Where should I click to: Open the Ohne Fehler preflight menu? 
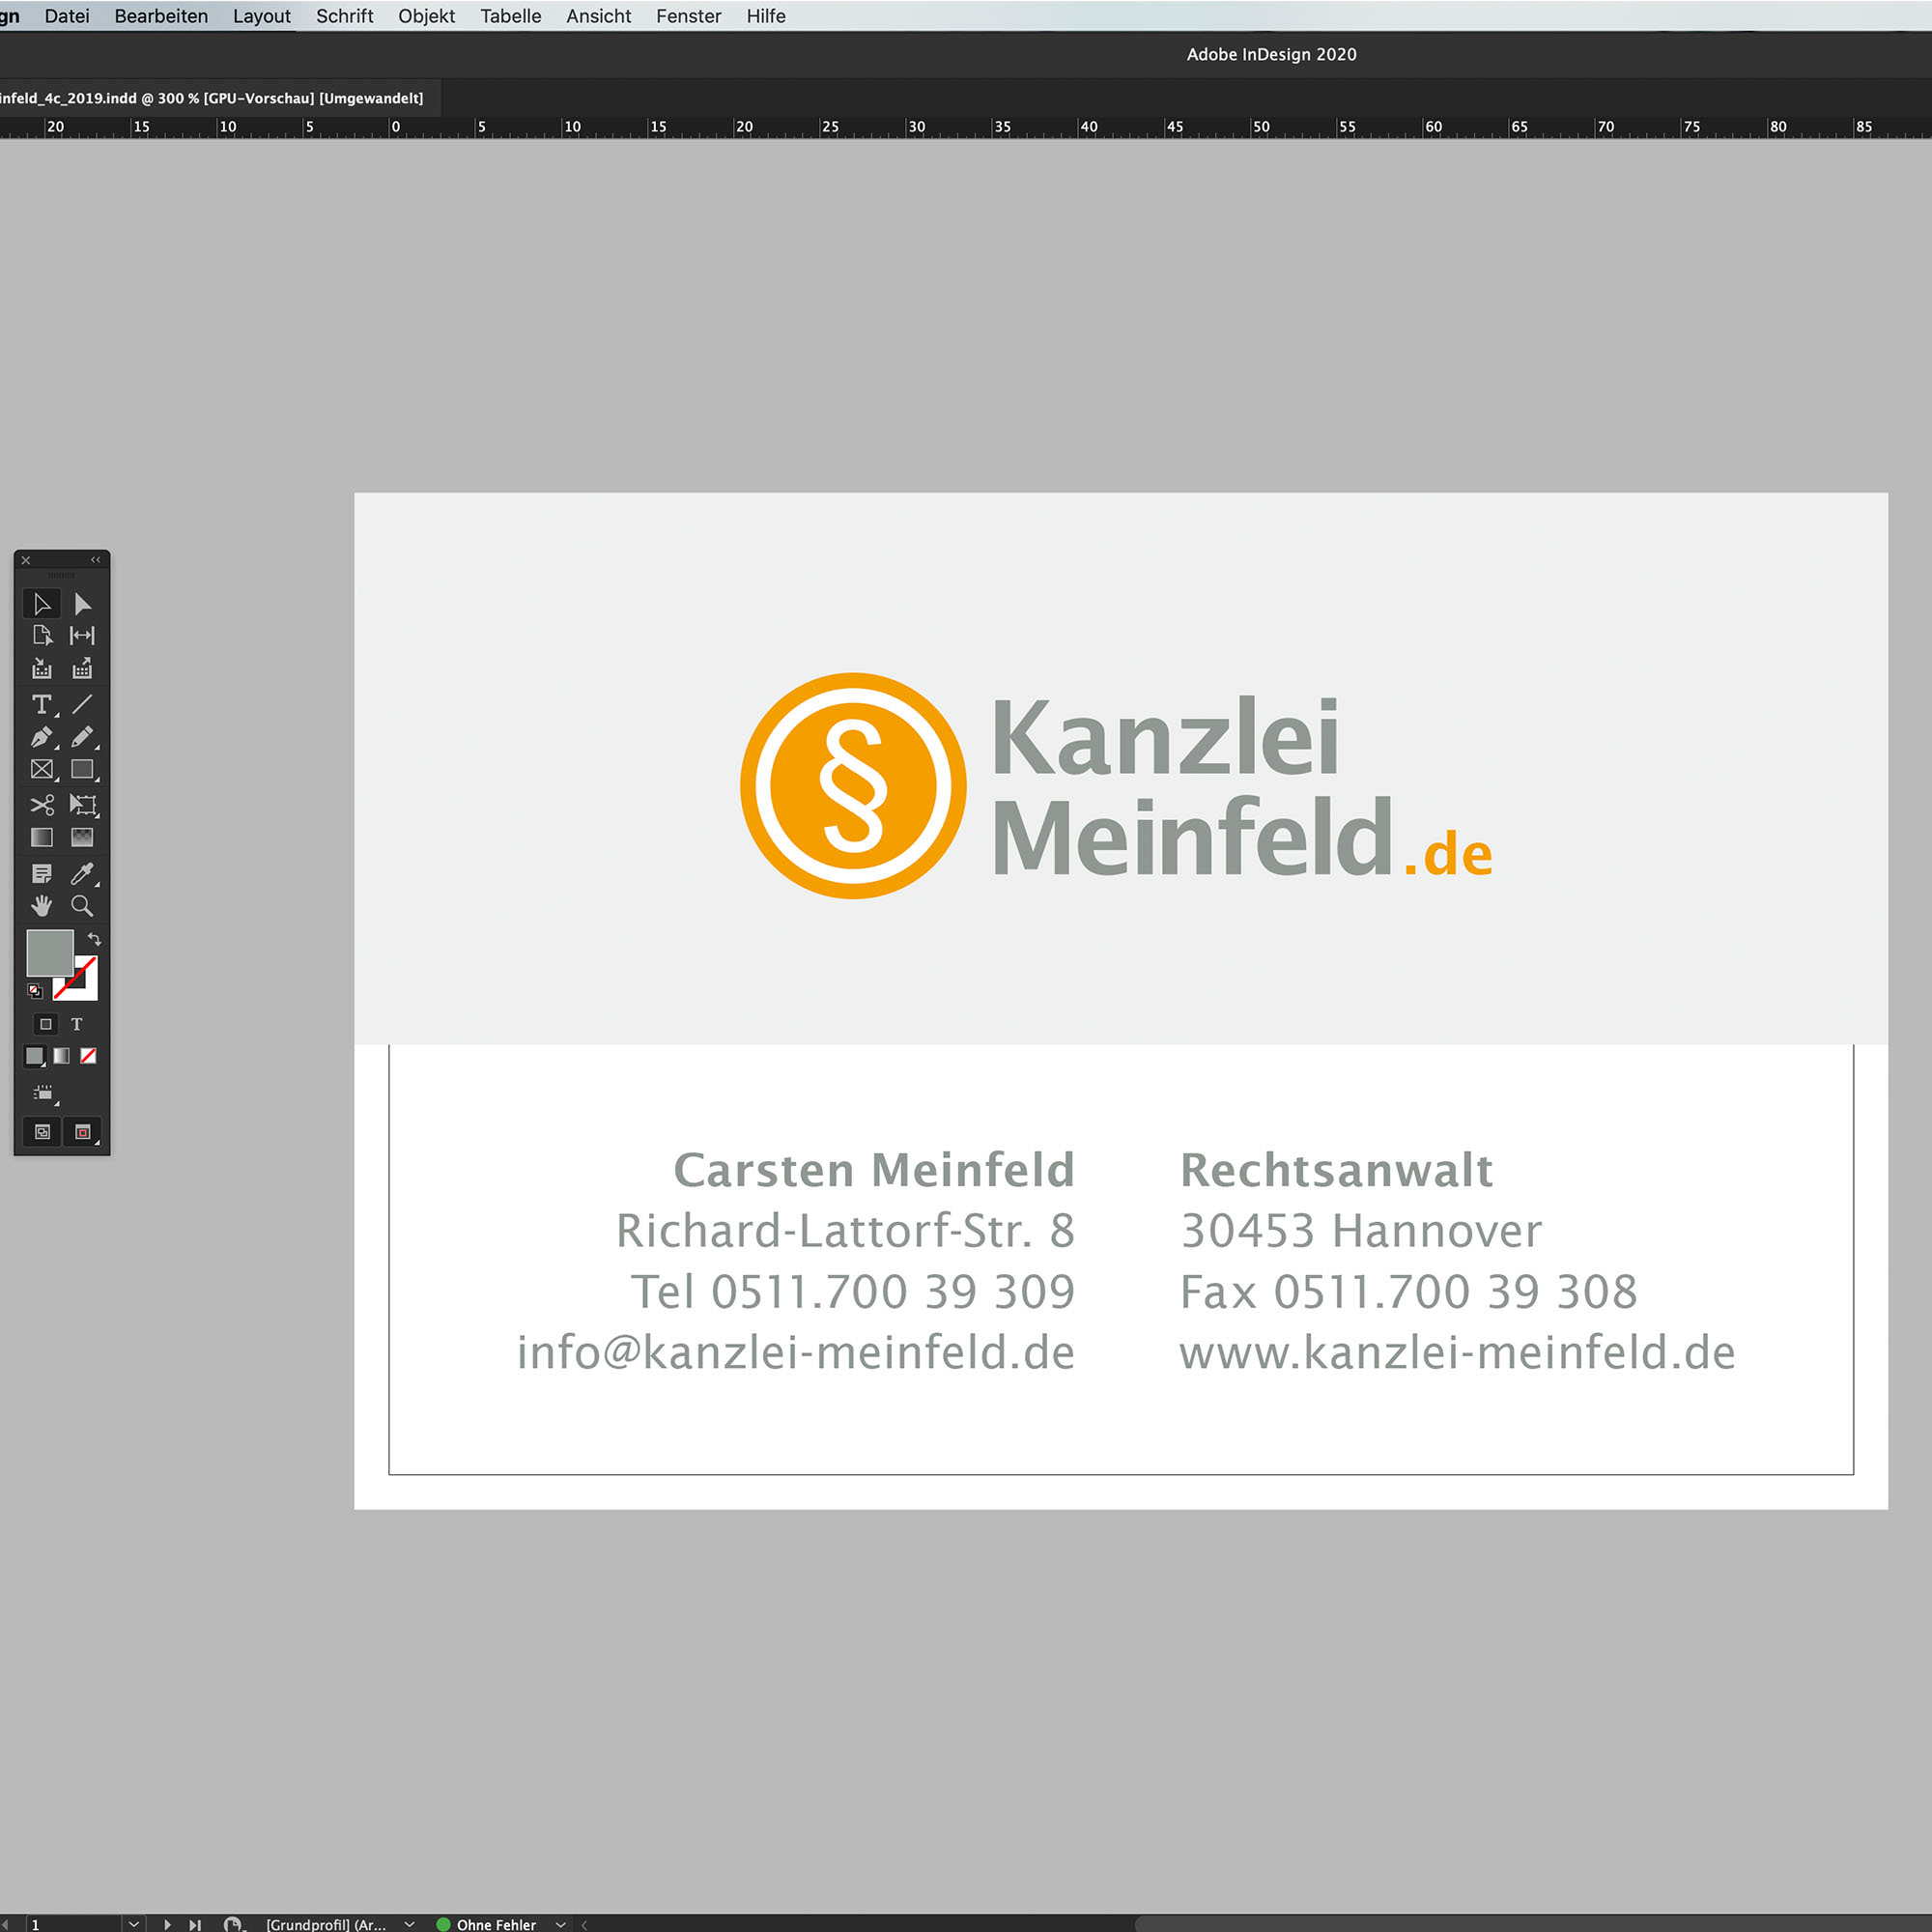coord(561,1924)
